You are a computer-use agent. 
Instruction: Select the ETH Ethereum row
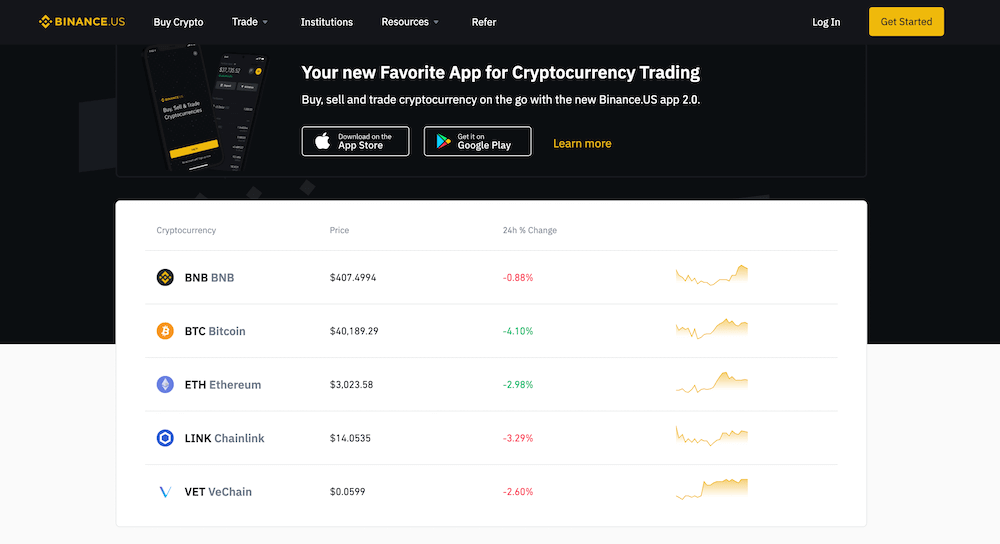tap(491, 385)
